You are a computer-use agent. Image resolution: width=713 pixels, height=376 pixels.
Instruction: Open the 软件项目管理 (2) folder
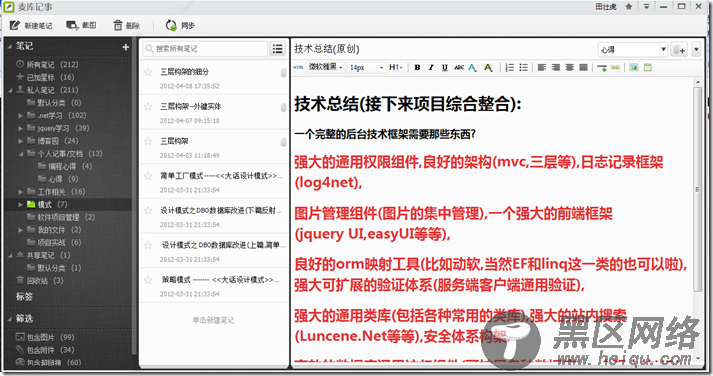click(61, 217)
